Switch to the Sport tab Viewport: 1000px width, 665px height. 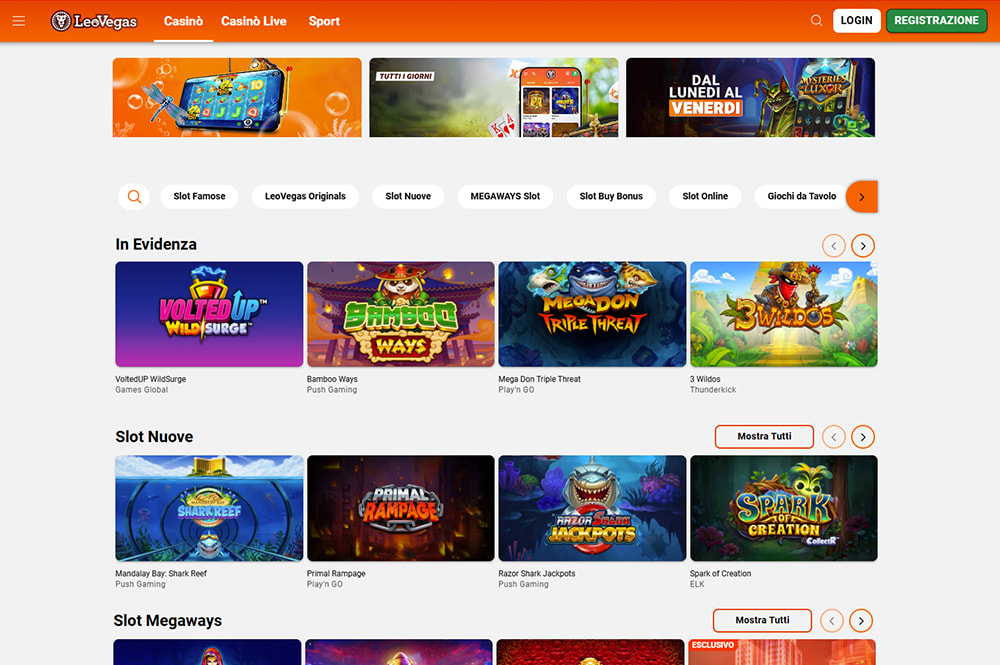pyautogui.click(x=324, y=21)
